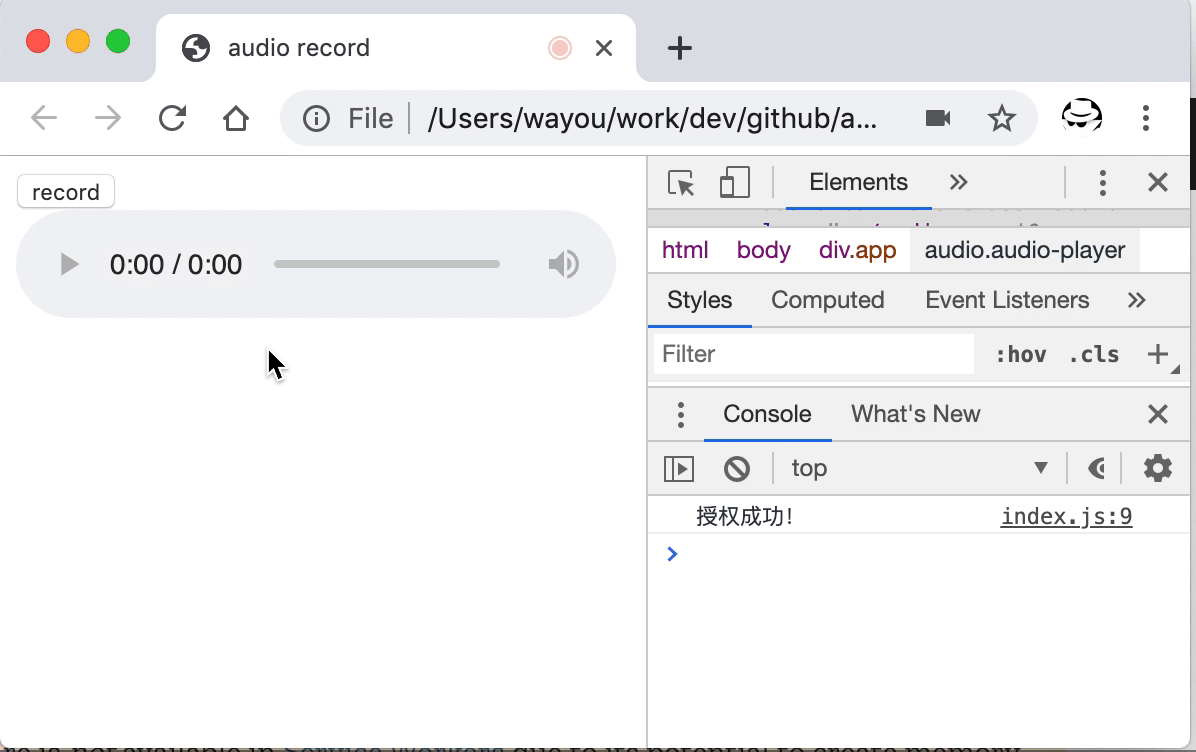Open the index.js:9 source link
Image resolution: width=1196 pixels, height=752 pixels.
(x=1066, y=517)
